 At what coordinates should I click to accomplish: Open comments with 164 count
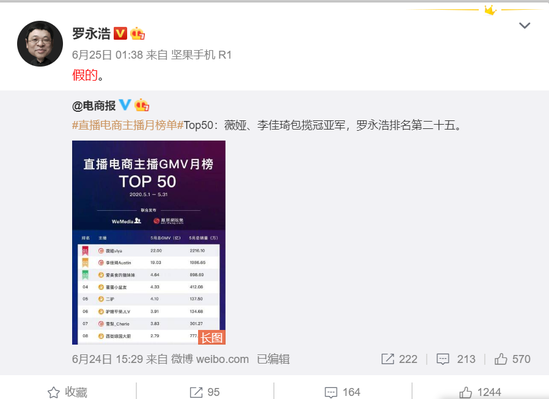pyautogui.click(x=343, y=392)
